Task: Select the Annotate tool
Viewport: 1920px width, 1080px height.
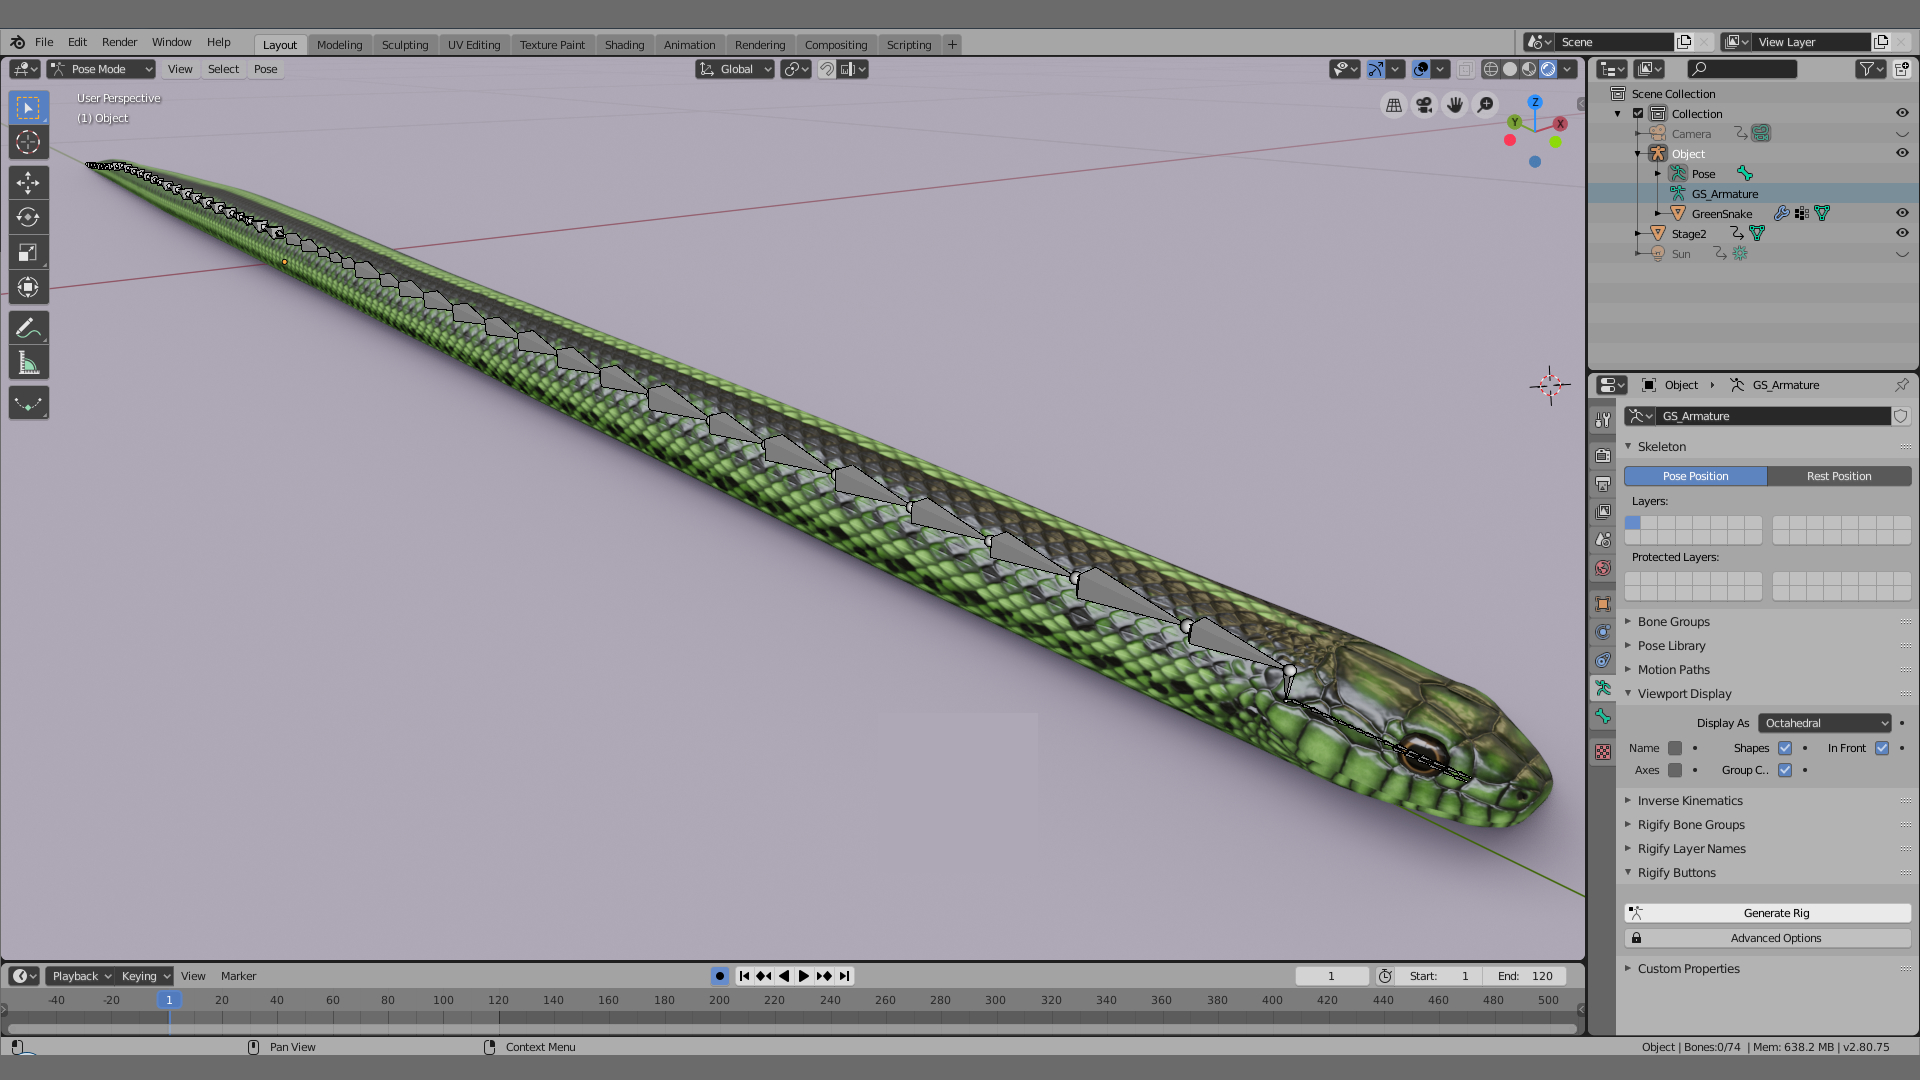Action: pos(28,327)
